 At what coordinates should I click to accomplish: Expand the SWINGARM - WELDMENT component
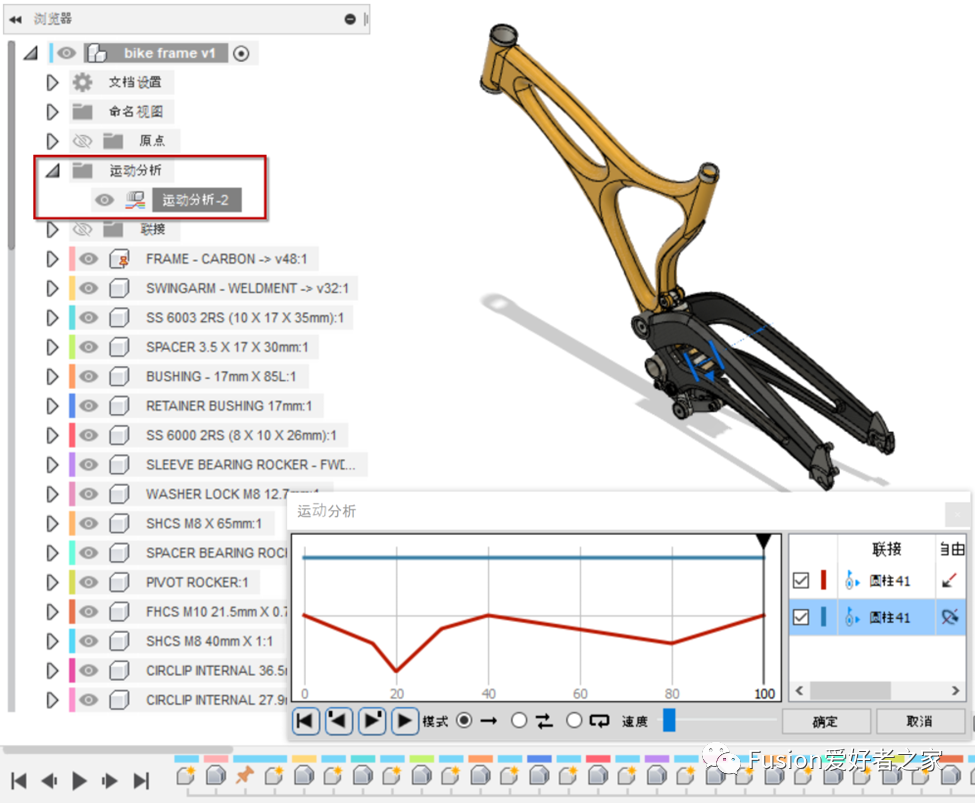pyautogui.click(x=53, y=288)
